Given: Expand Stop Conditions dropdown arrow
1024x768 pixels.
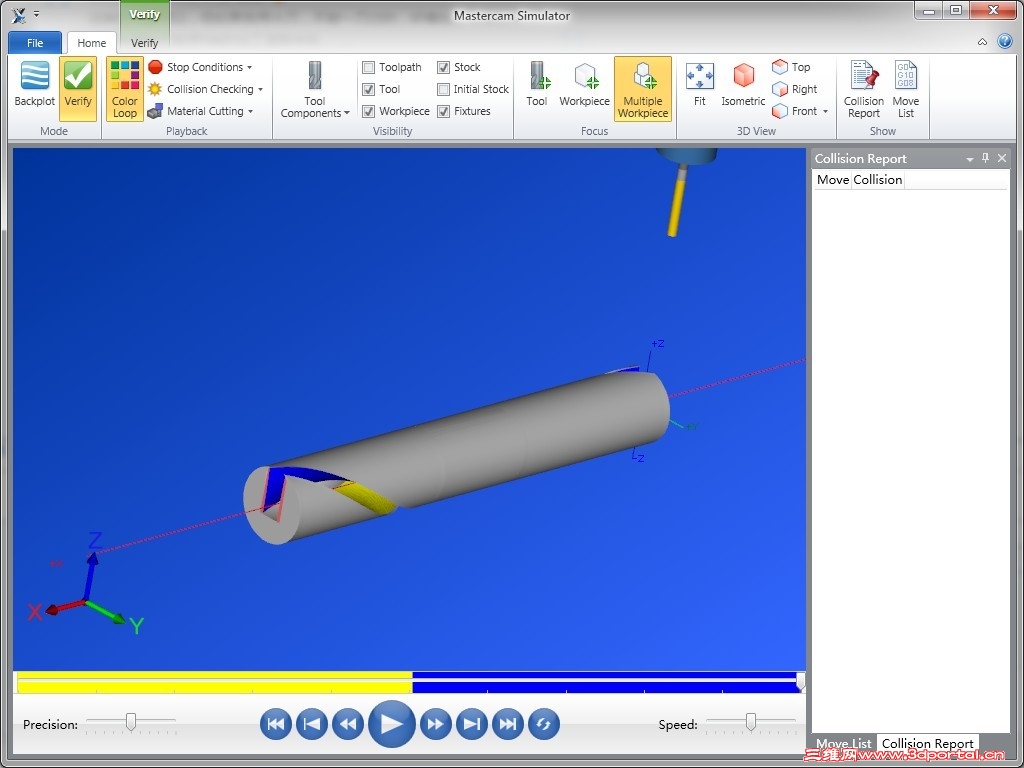Looking at the screenshot, I should pyautogui.click(x=249, y=67).
